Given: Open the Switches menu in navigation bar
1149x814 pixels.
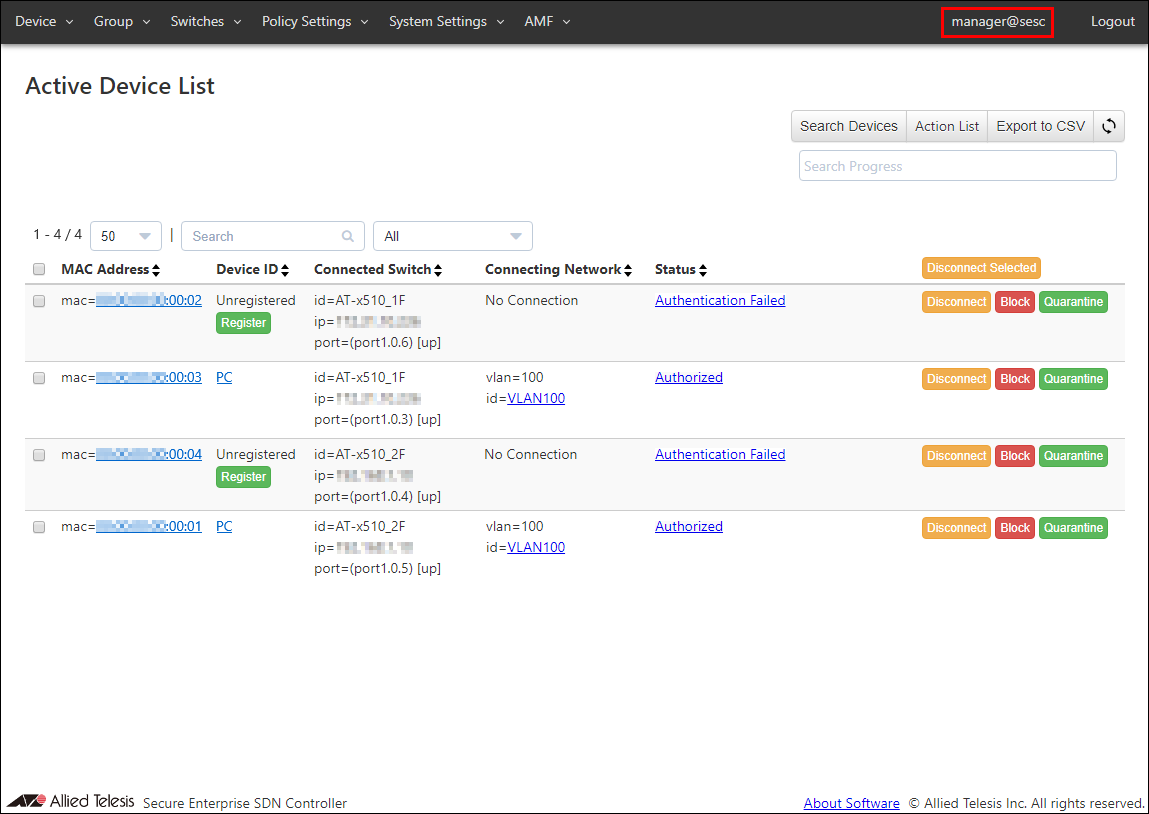Looking at the screenshot, I should pyautogui.click(x=206, y=22).
